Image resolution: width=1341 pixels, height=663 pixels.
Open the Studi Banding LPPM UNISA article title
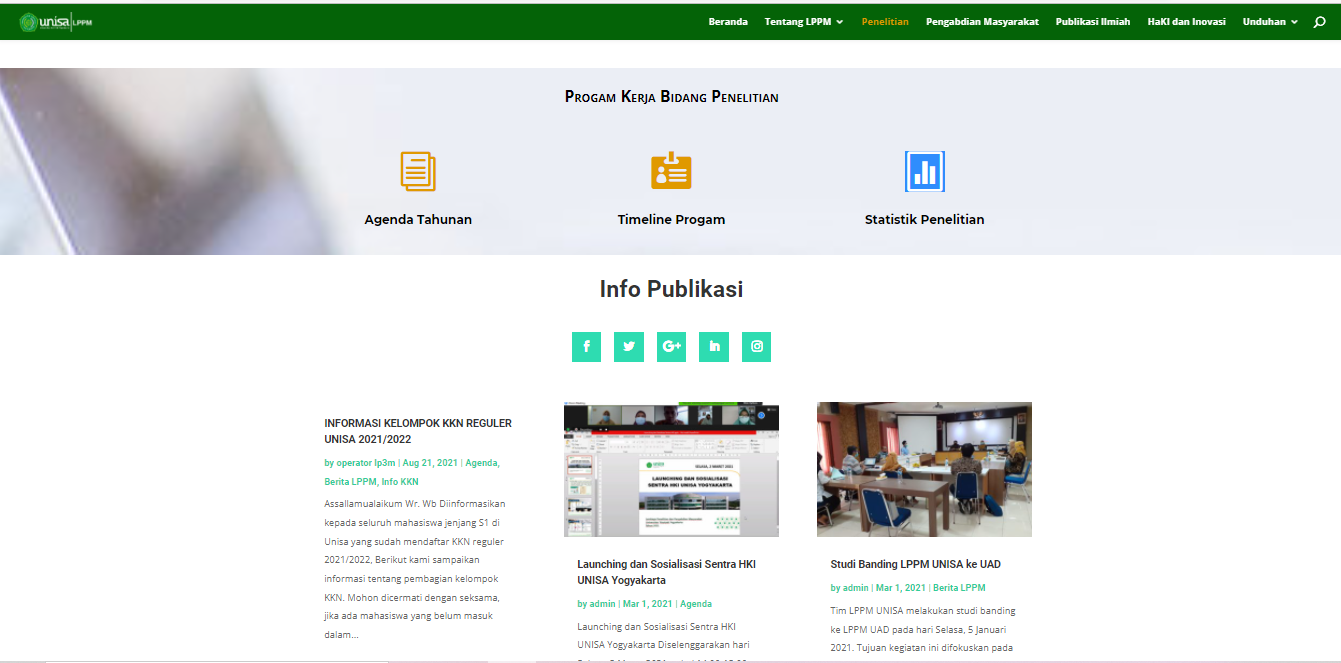pos(915,564)
